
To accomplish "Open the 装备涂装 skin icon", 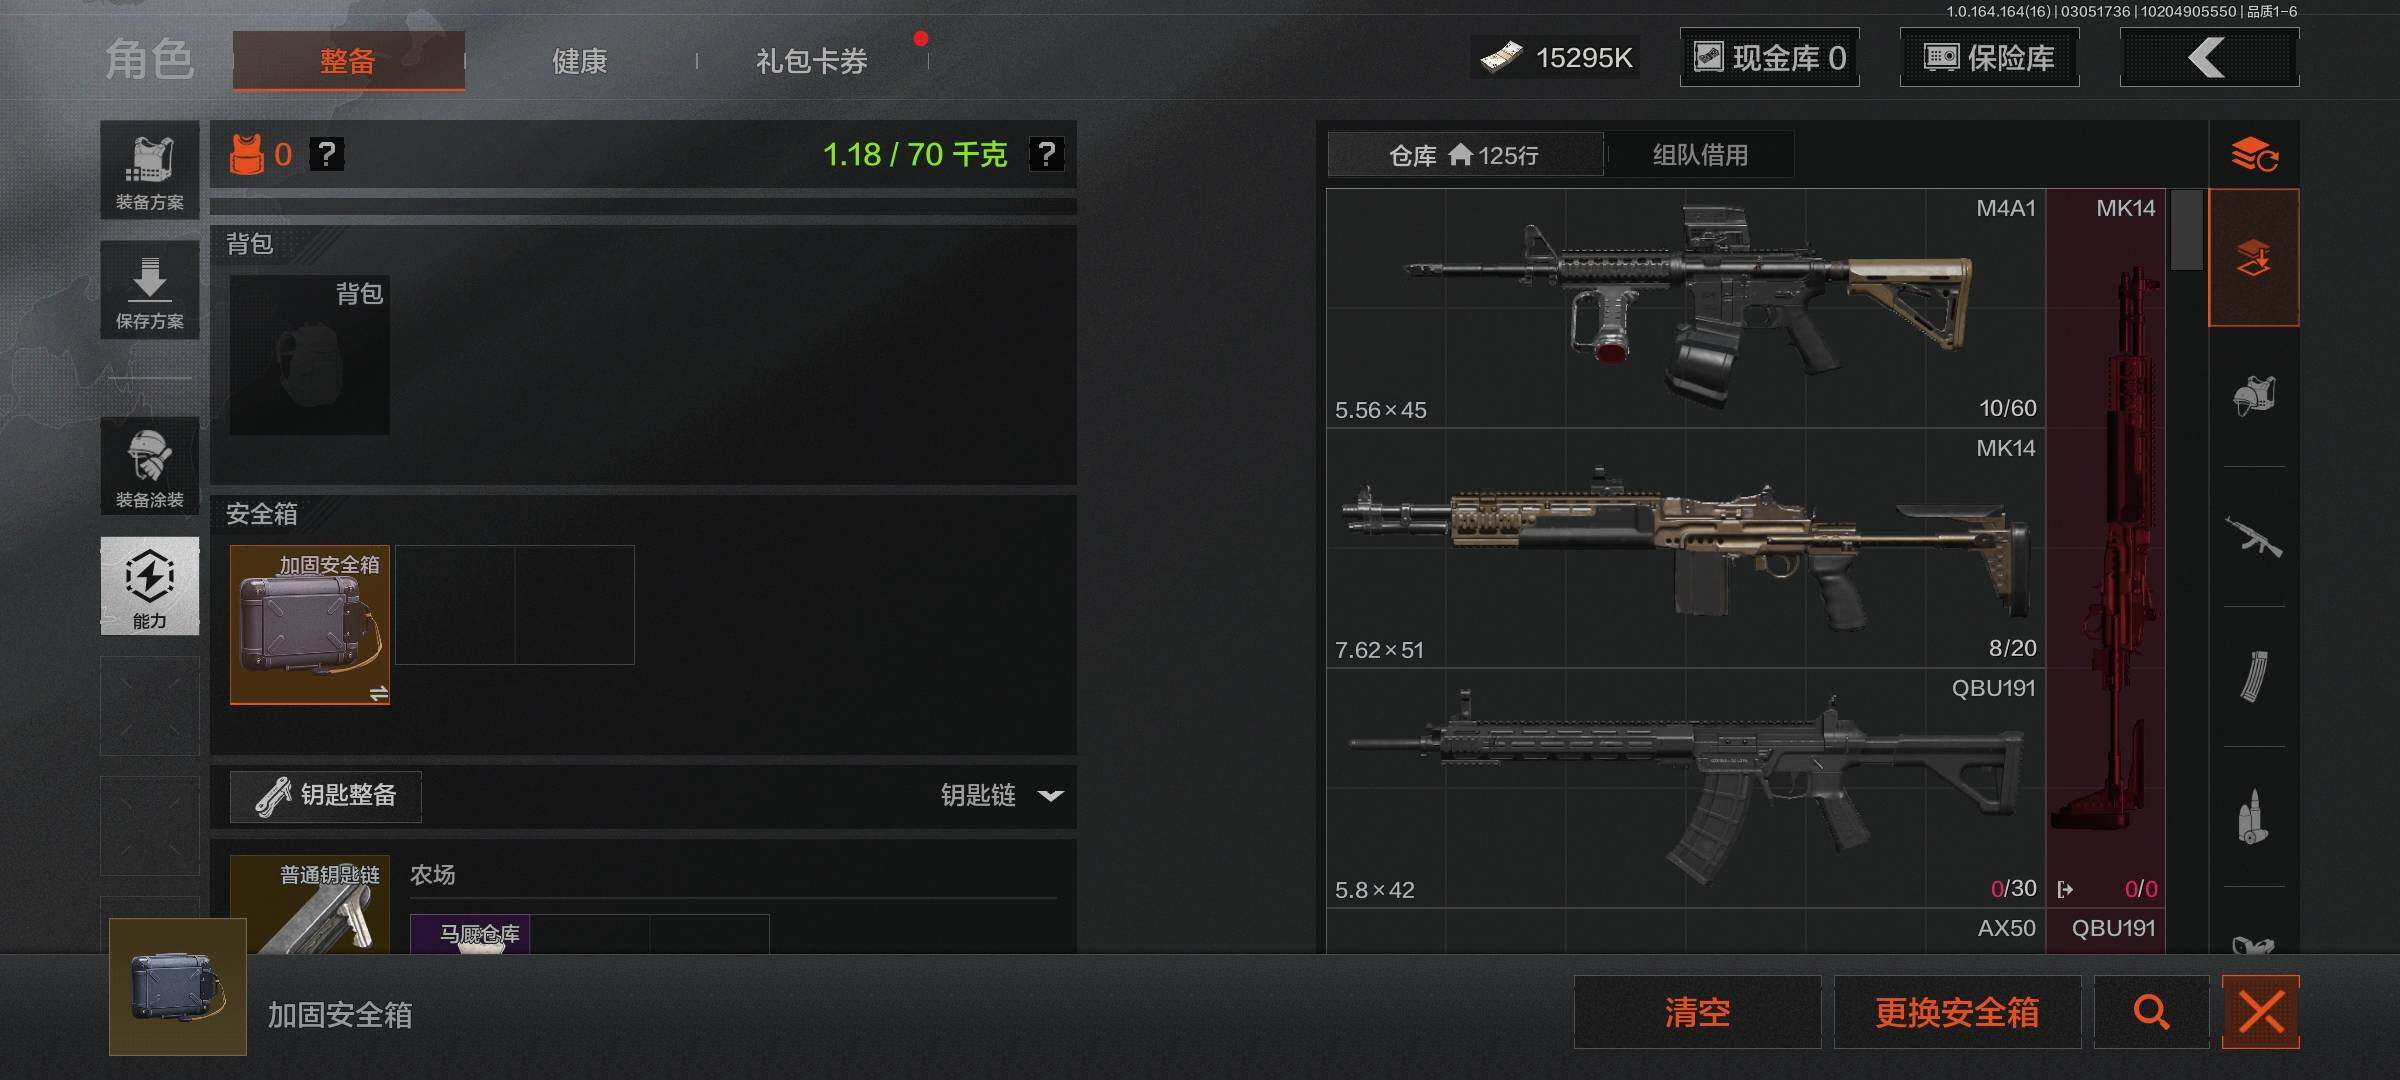I will [x=150, y=466].
